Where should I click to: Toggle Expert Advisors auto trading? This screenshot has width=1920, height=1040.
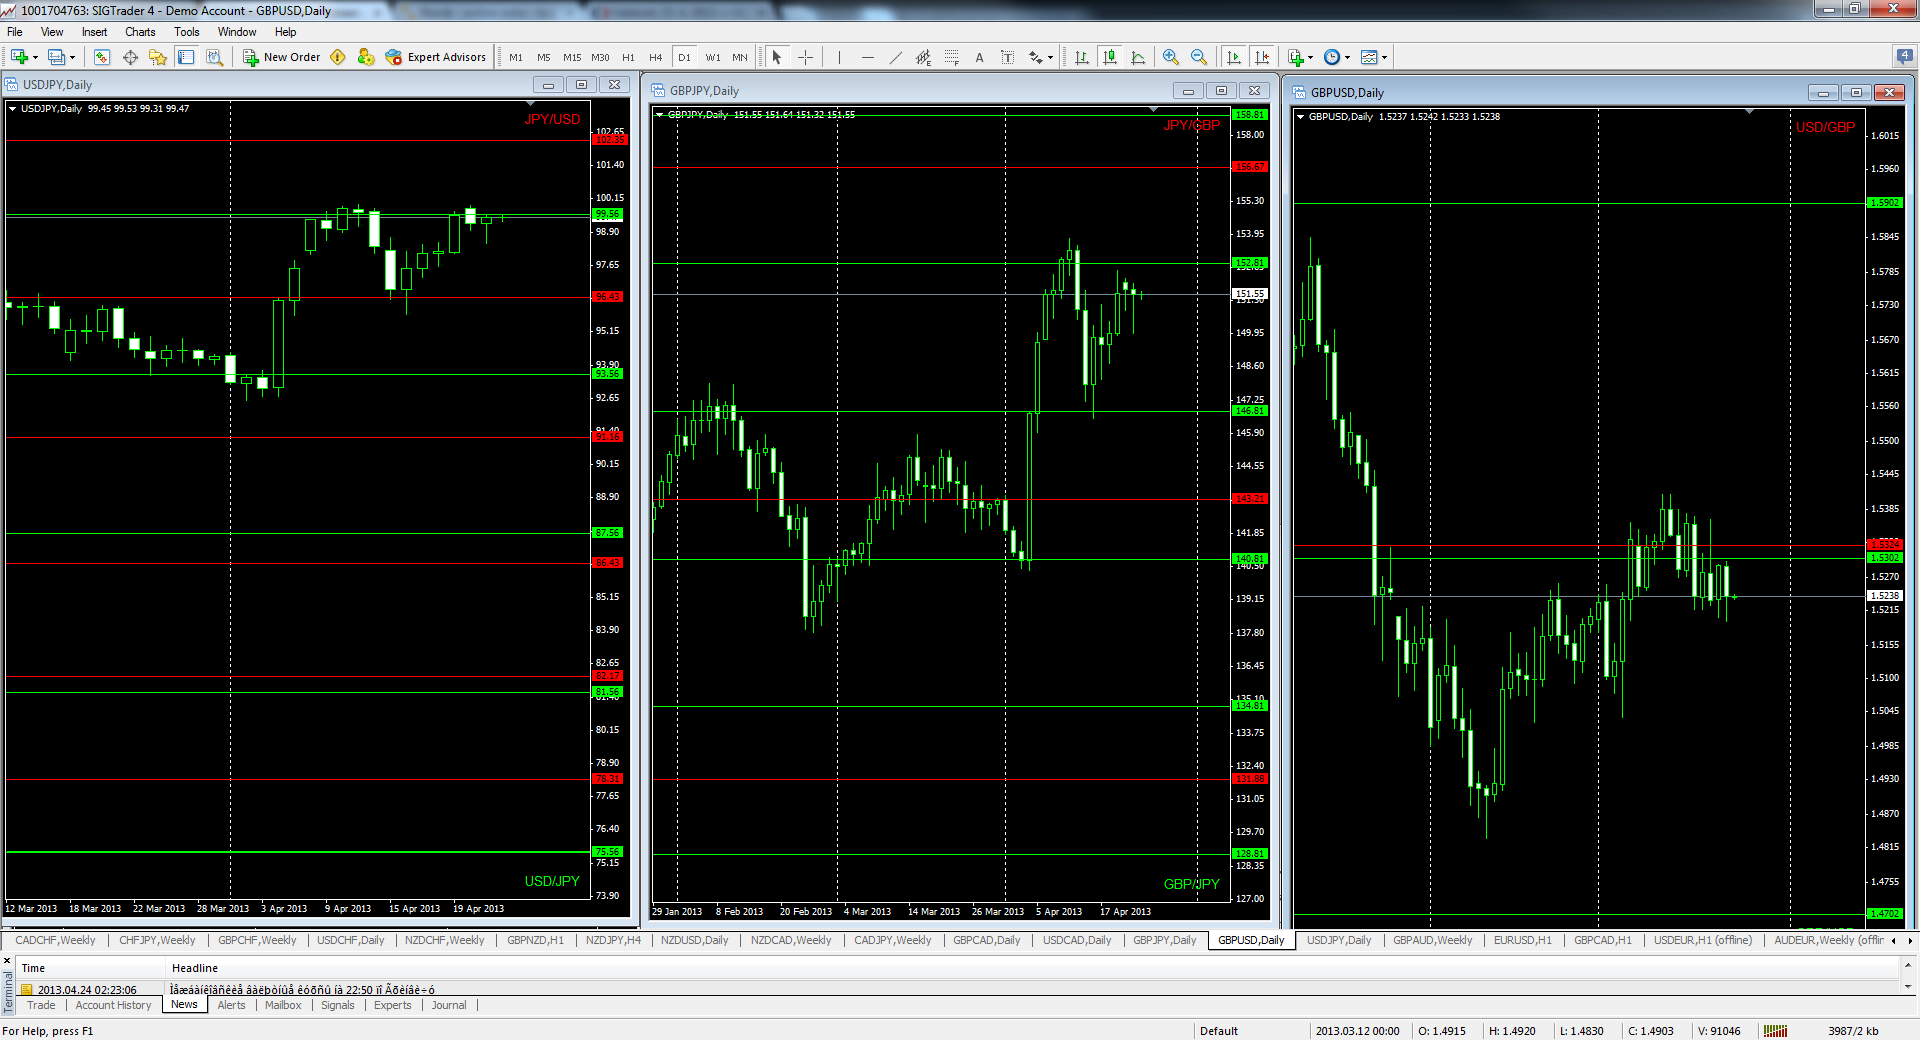coord(436,57)
